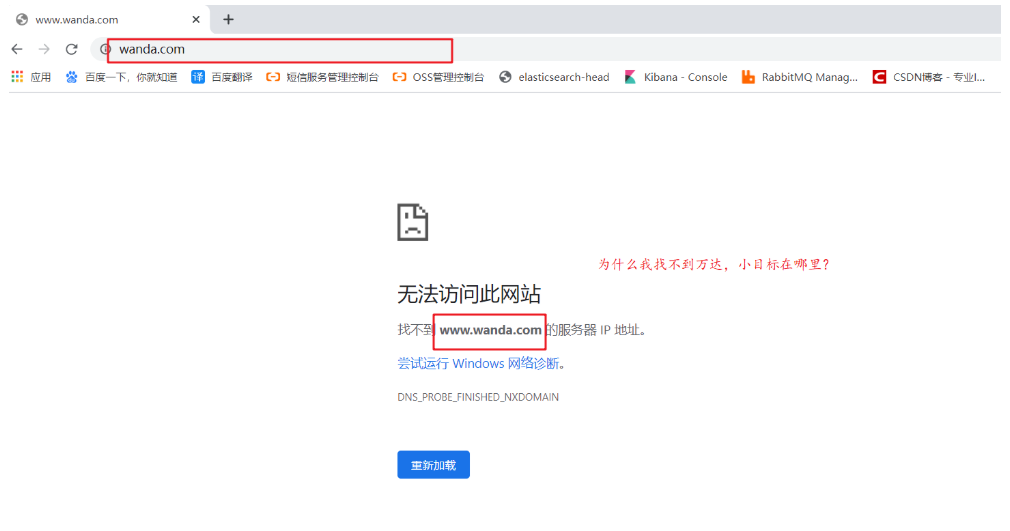Screen dimensions: 1010x531
Task: Open the OSS管理控制台 bookmark
Action: [438, 77]
